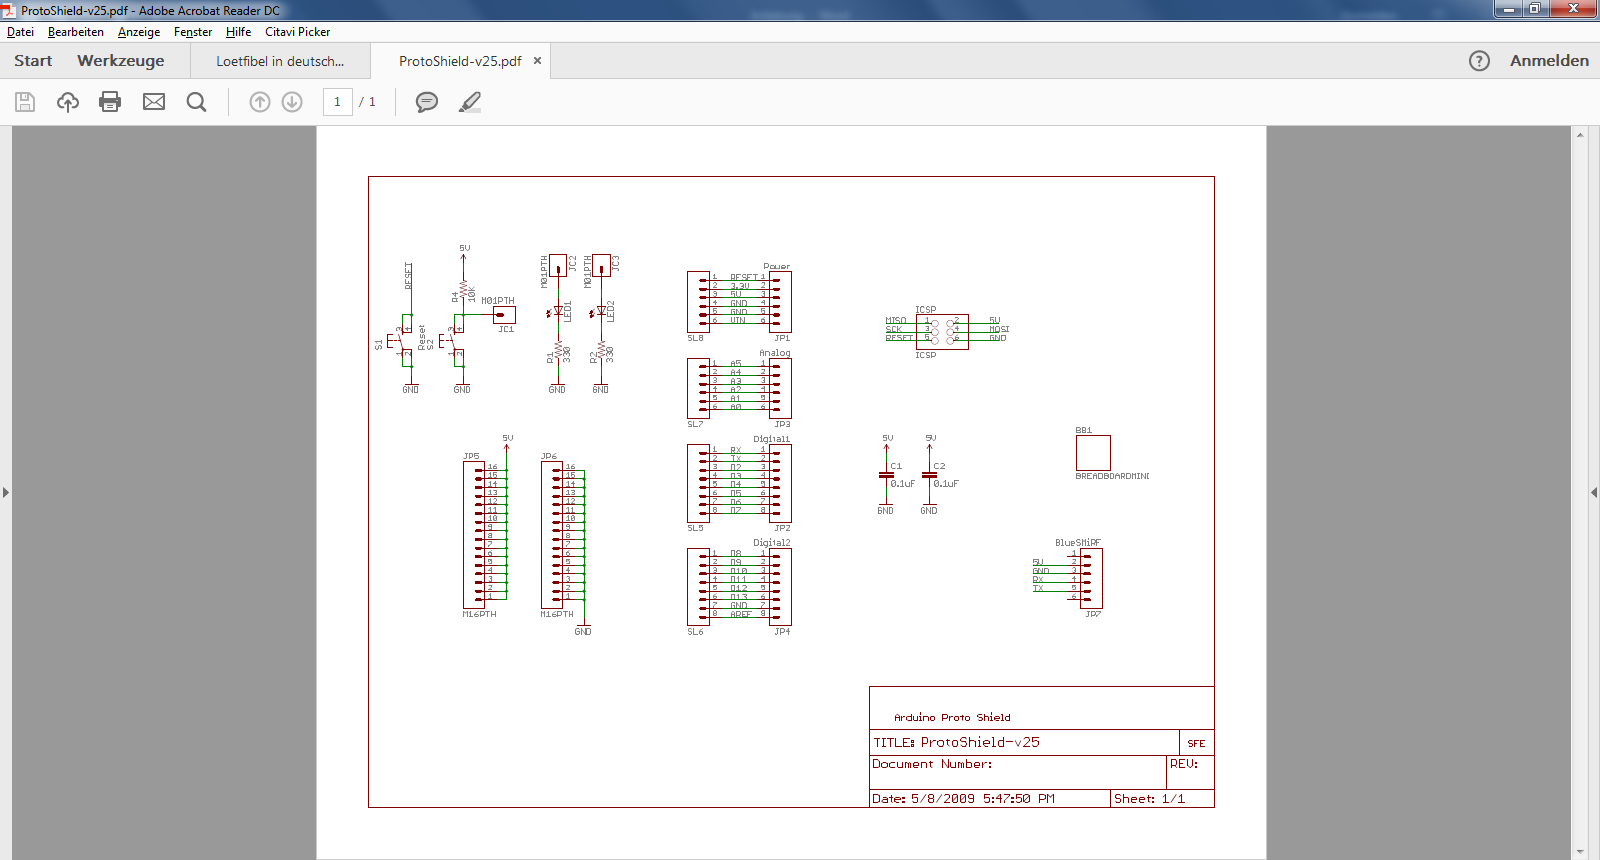This screenshot has width=1600, height=860.
Task: Expand the right tools pane arrow
Action: 1593,492
